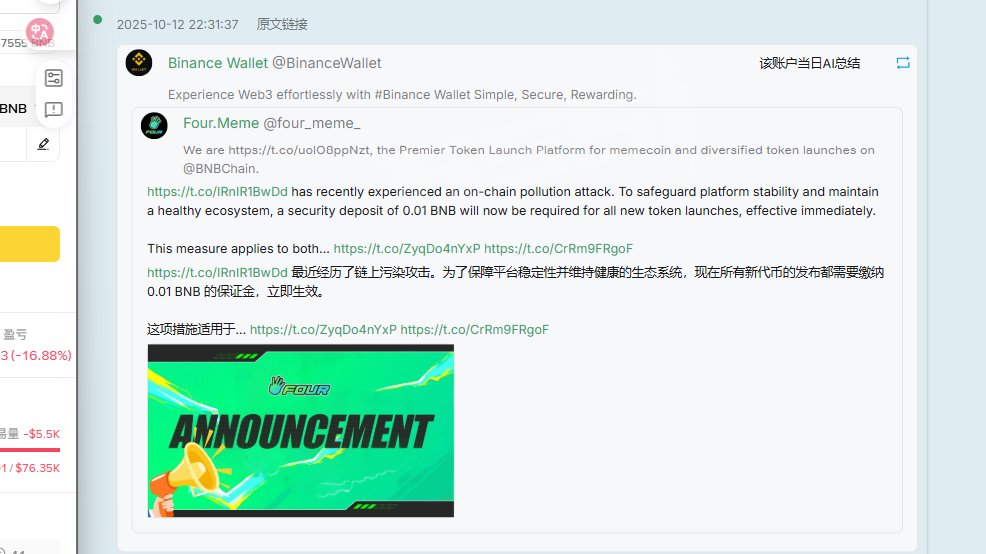Click the retweet icon beside AI summary
This screenshot has width=986, height=554.
tap(903, 63)
